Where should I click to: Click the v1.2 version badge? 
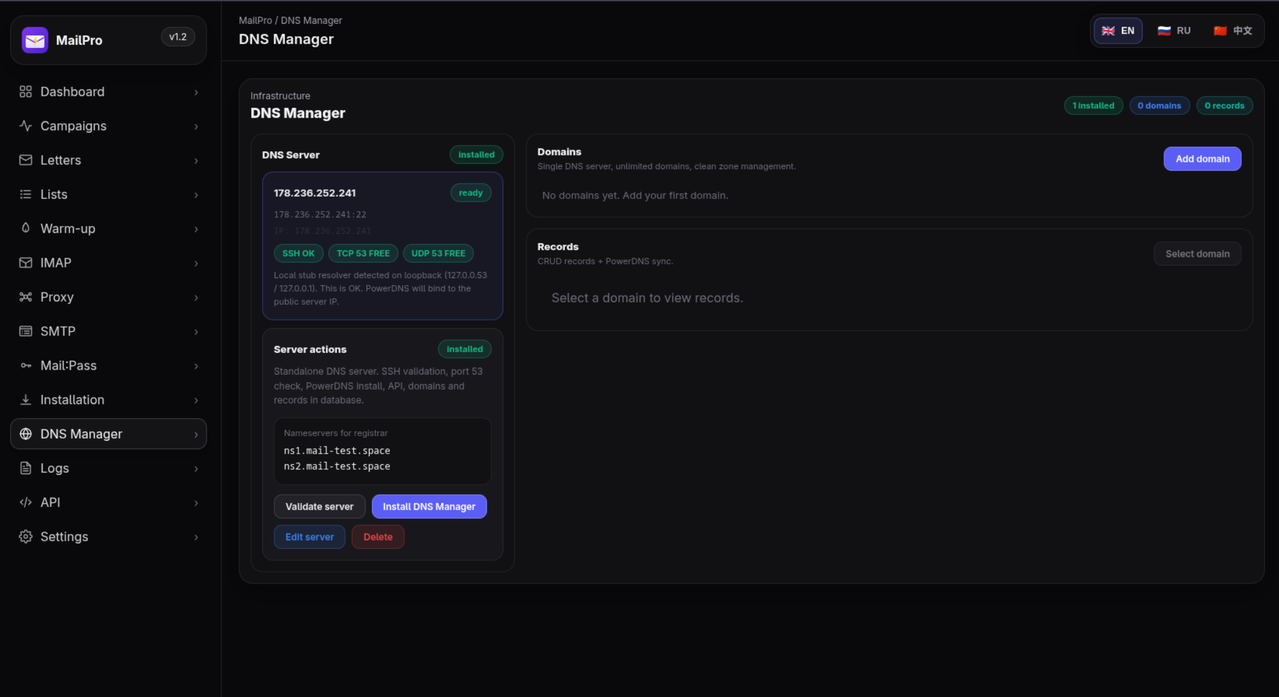coord(178,37)
